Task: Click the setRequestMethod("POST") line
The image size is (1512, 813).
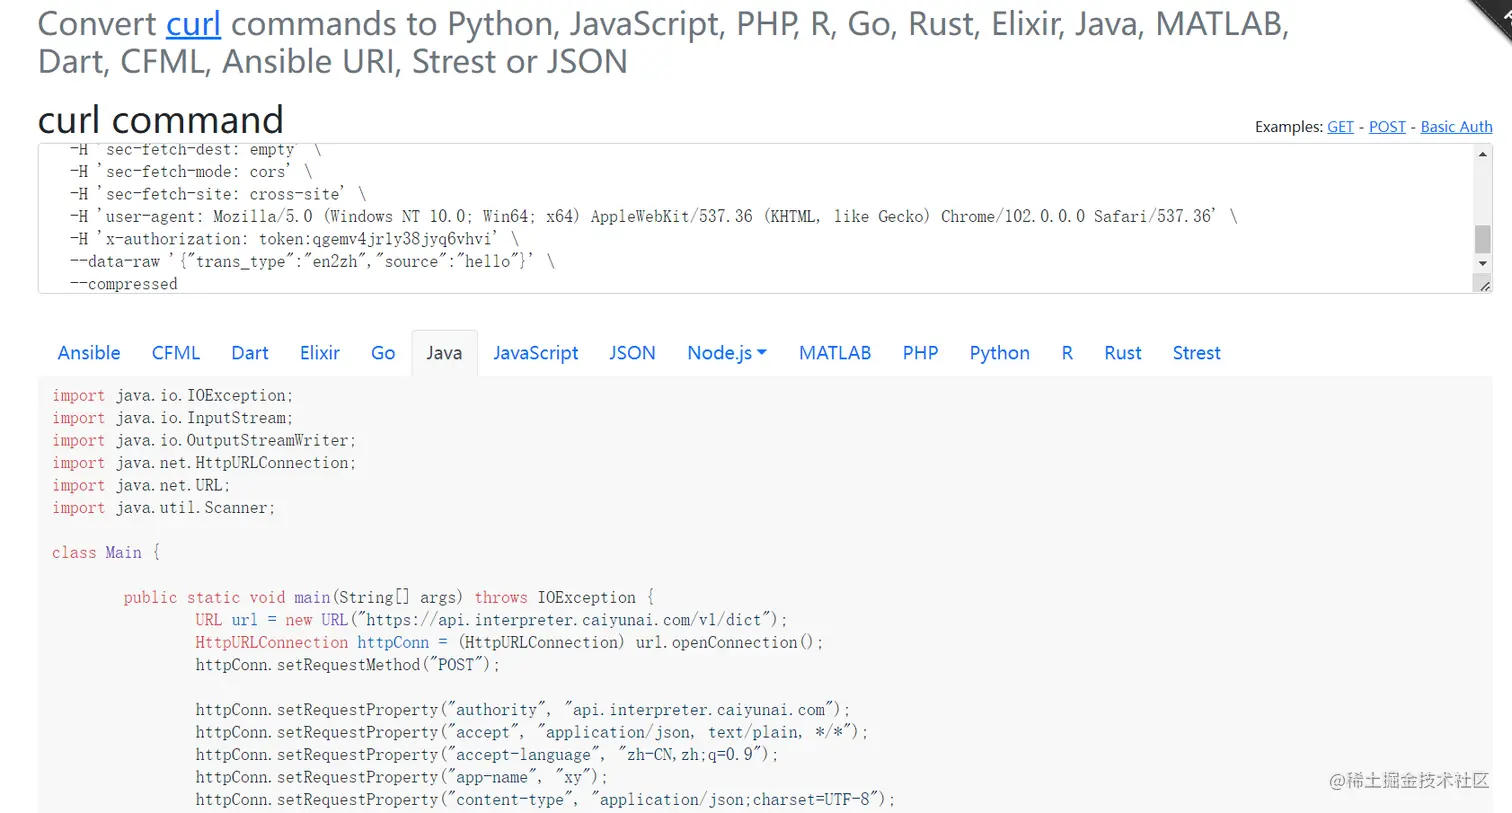Action: [347, 665]
